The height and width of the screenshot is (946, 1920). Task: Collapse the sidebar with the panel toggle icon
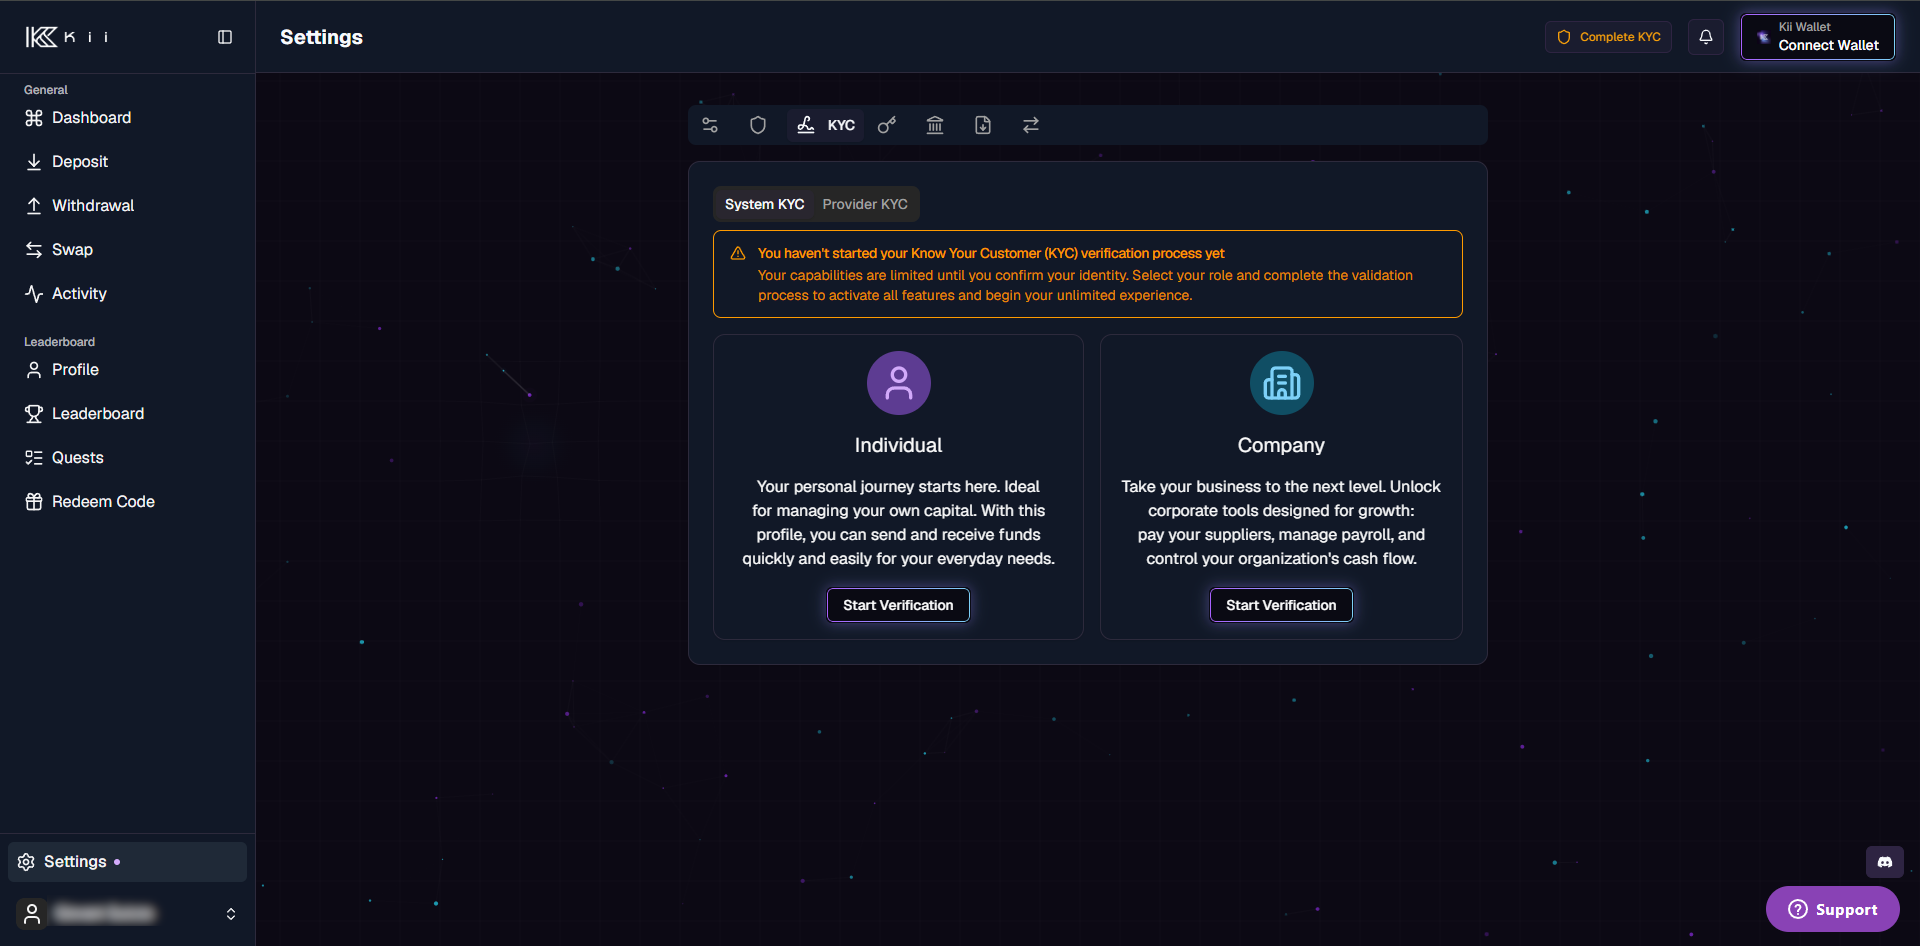[225, 37]
